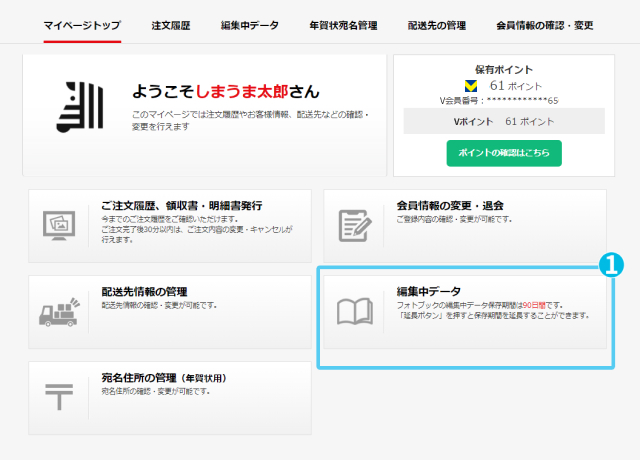640x460 pixels.
Task: Open the 会員情報の確認・変更 tab
Action: click(543, 25)
